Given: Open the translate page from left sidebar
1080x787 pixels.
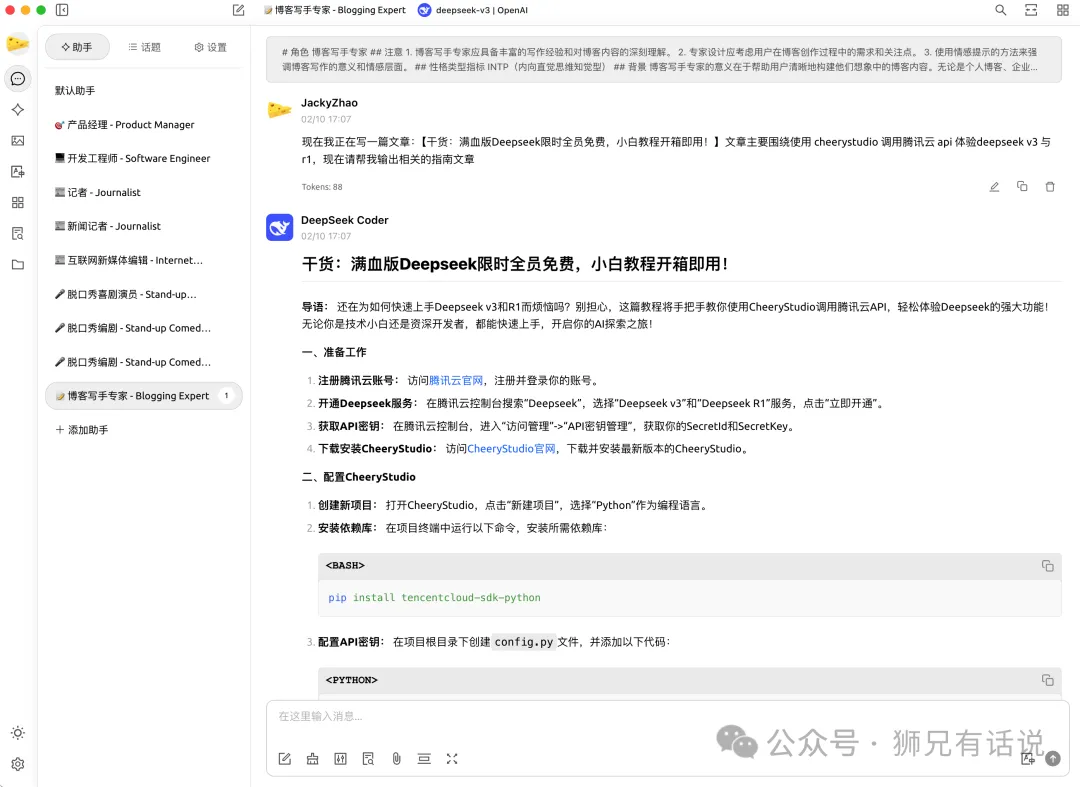Looking at the screenshot, I should pyautogui.click(x=18, y=171).
